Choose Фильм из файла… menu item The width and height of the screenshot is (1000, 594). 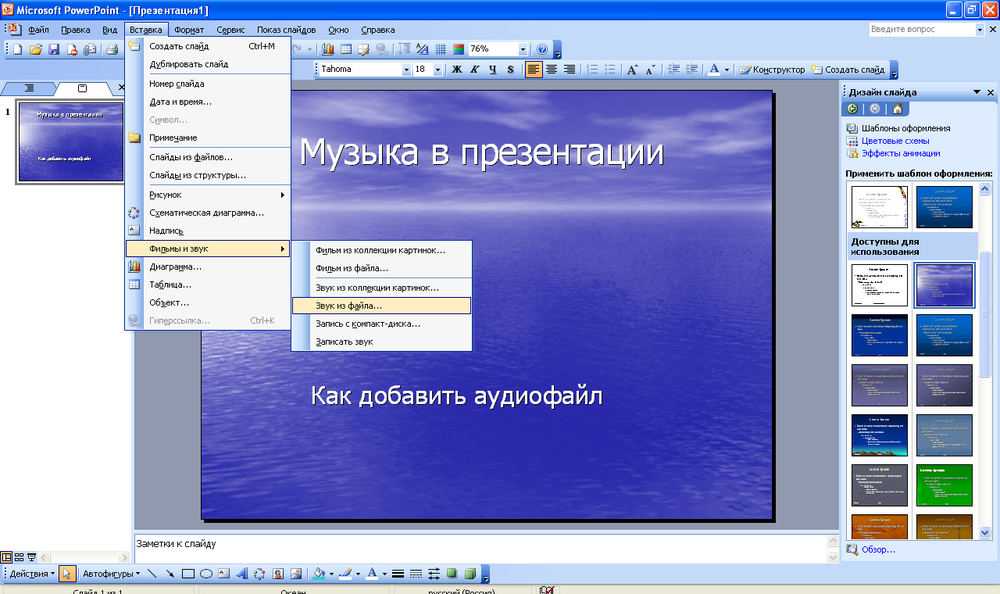(381, 268)
